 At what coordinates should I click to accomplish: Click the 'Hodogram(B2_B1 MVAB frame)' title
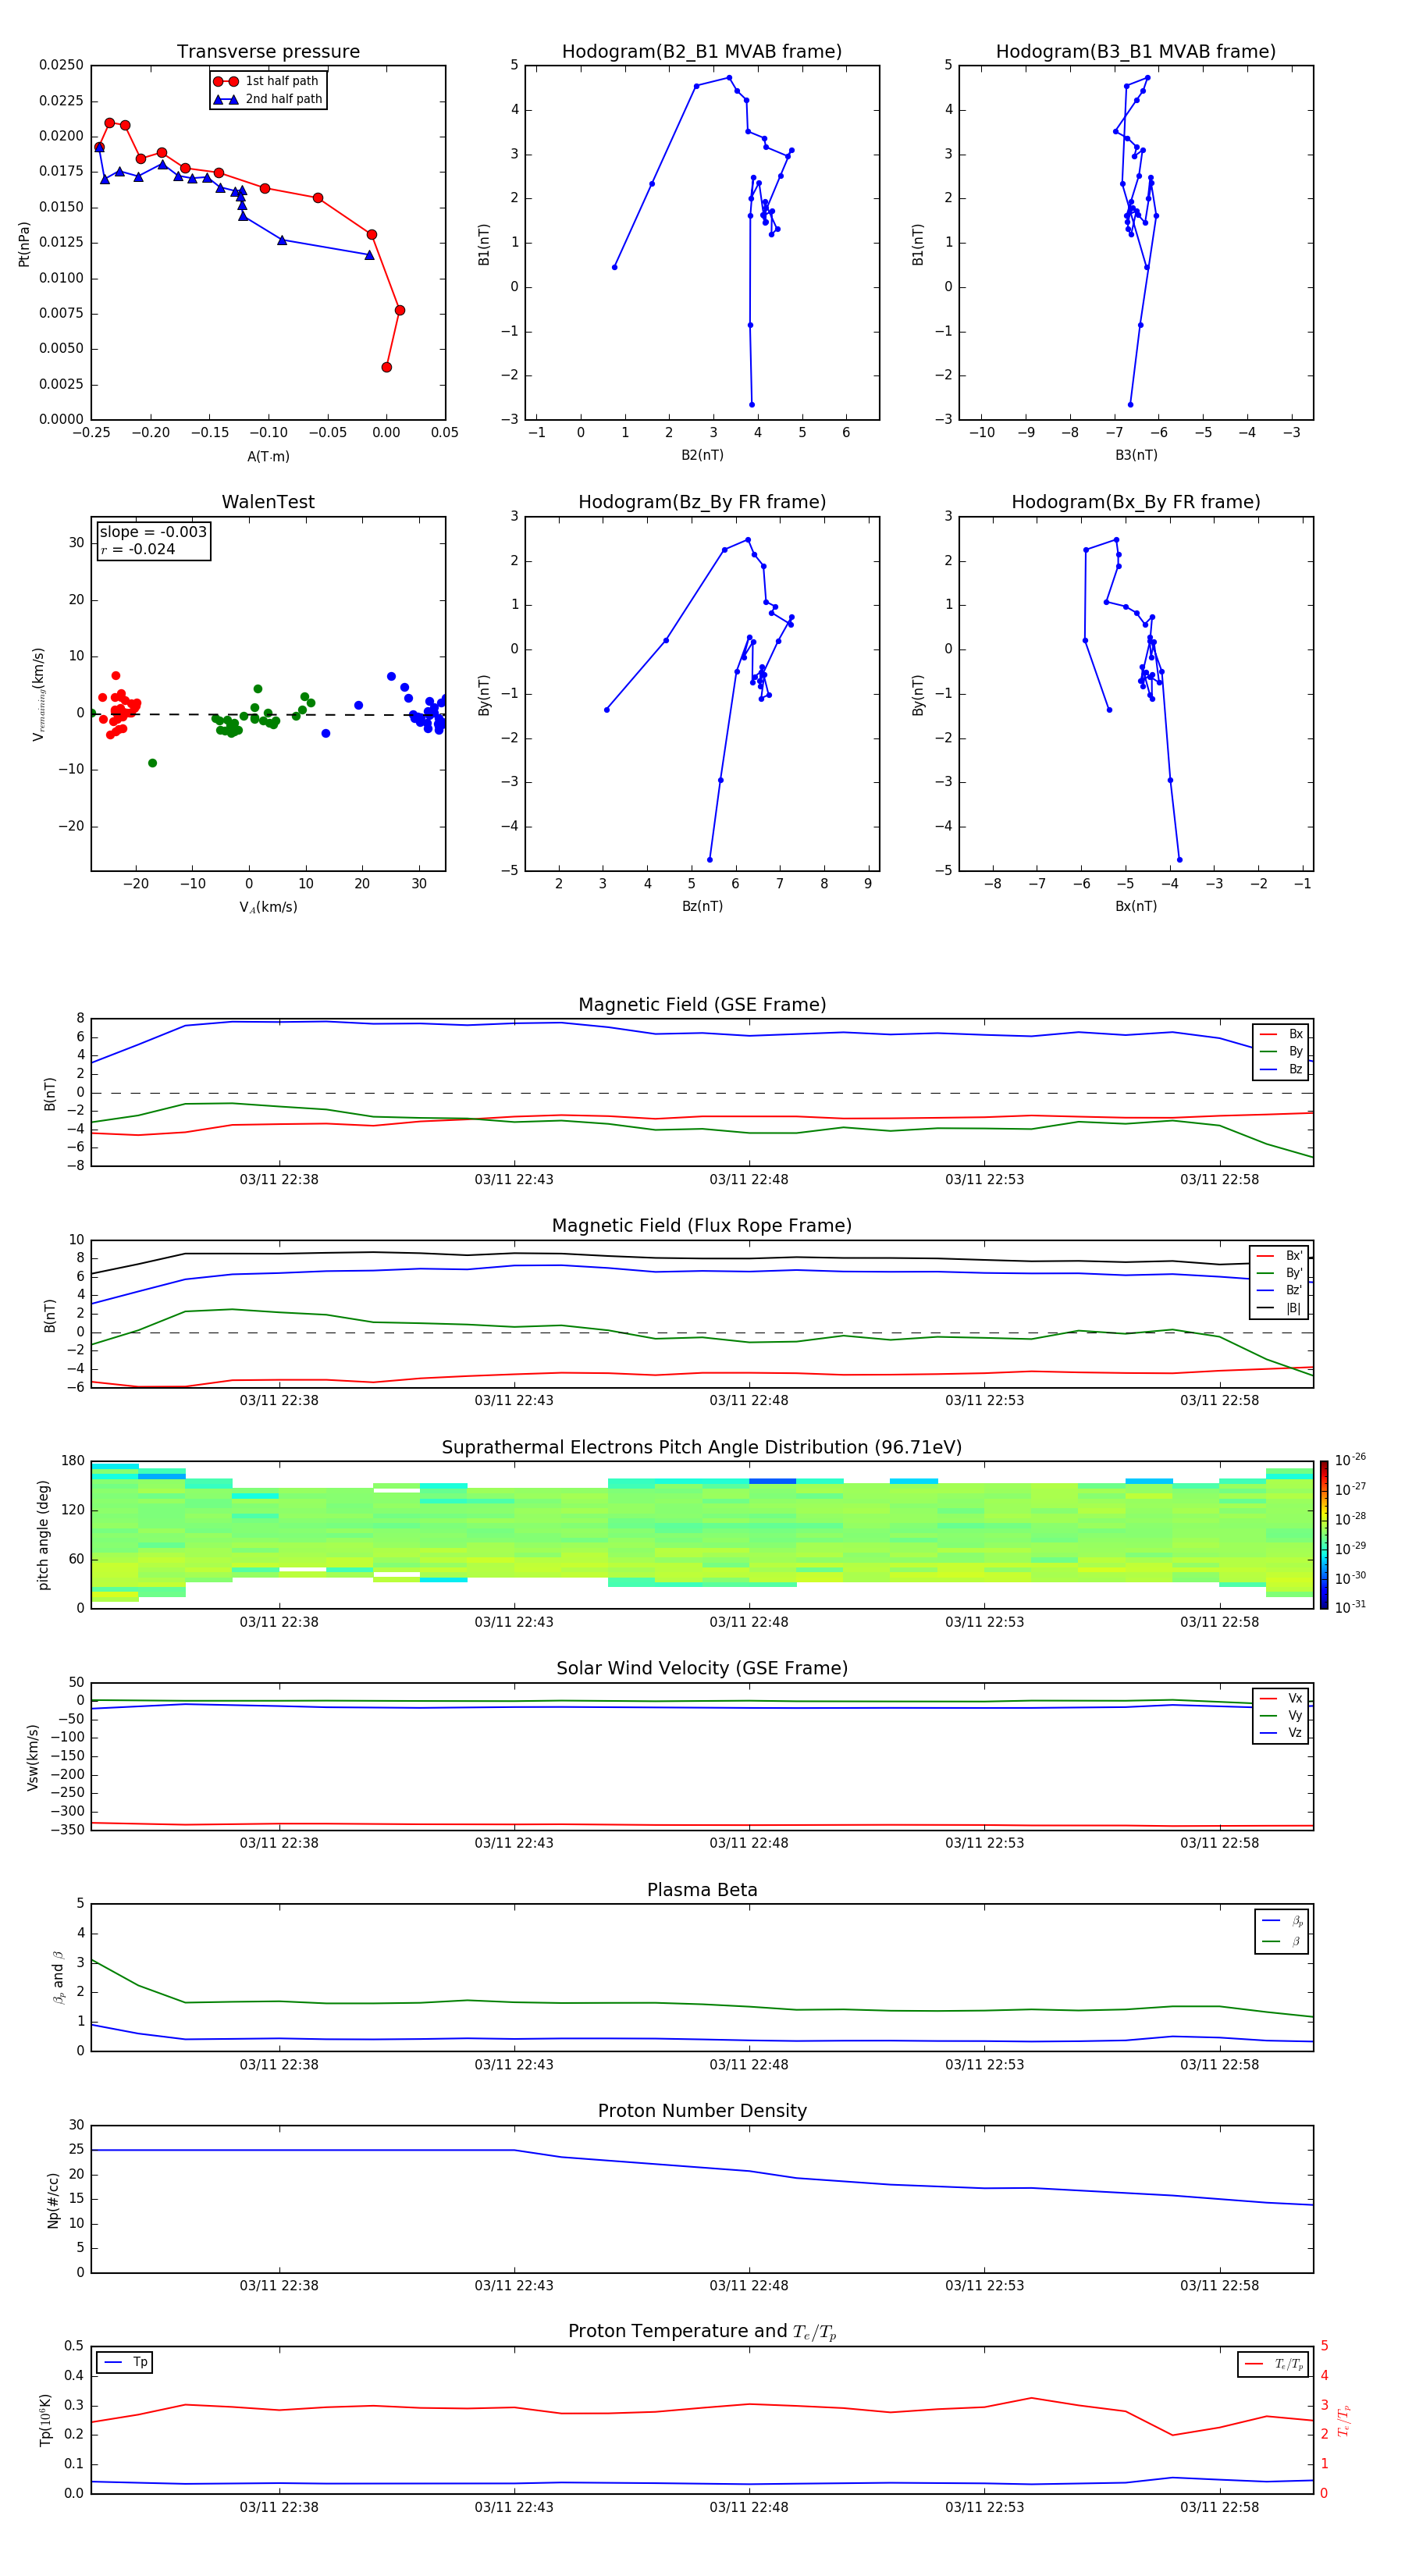click(702, 51)
